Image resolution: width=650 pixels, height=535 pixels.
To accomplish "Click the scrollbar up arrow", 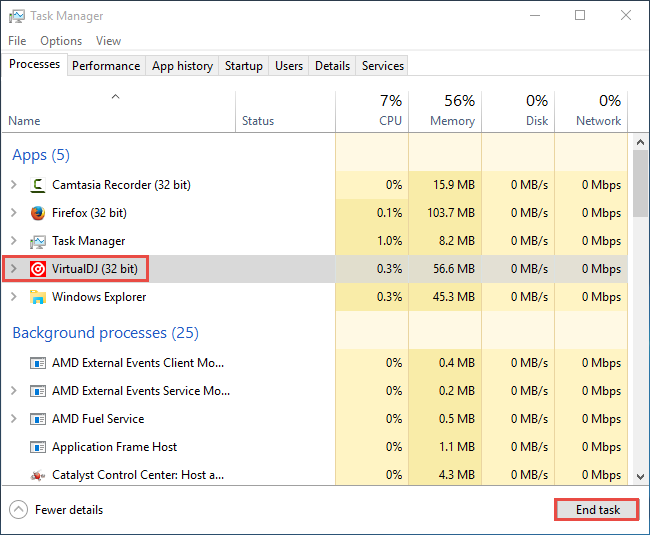I will (x=640, y=142).
